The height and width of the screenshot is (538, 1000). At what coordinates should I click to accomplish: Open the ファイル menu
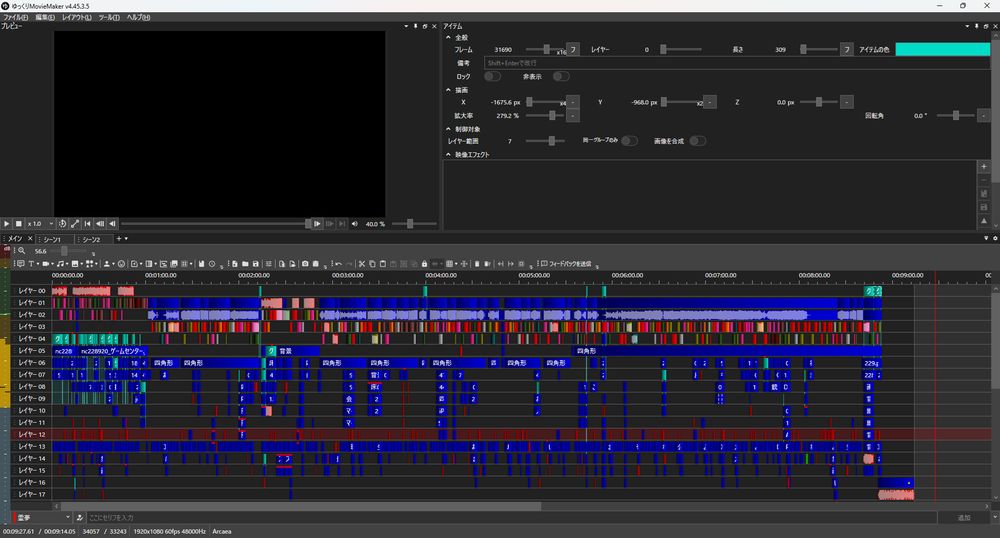click(x=15, y=17)
